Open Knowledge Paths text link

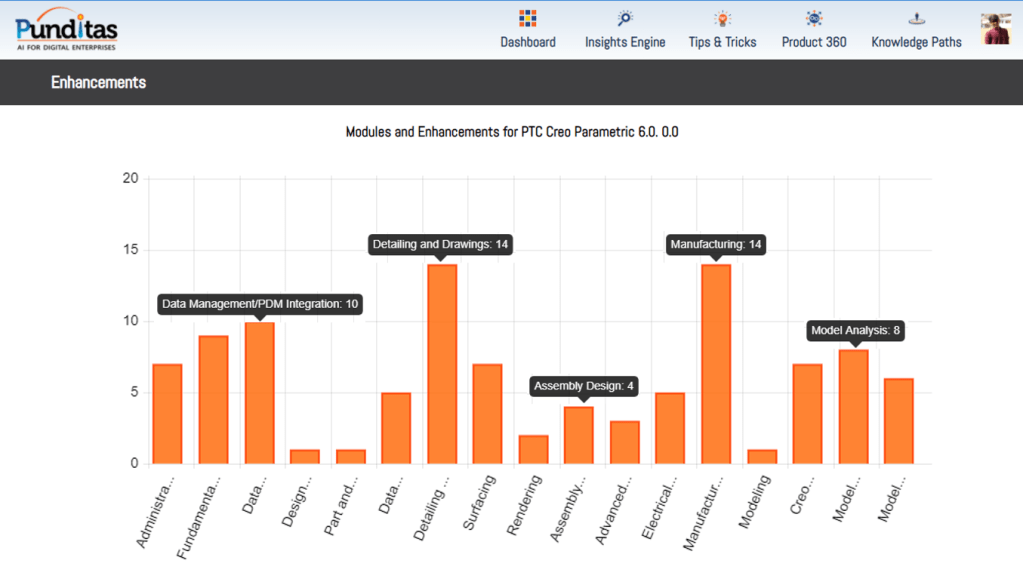tap(916, 42)
